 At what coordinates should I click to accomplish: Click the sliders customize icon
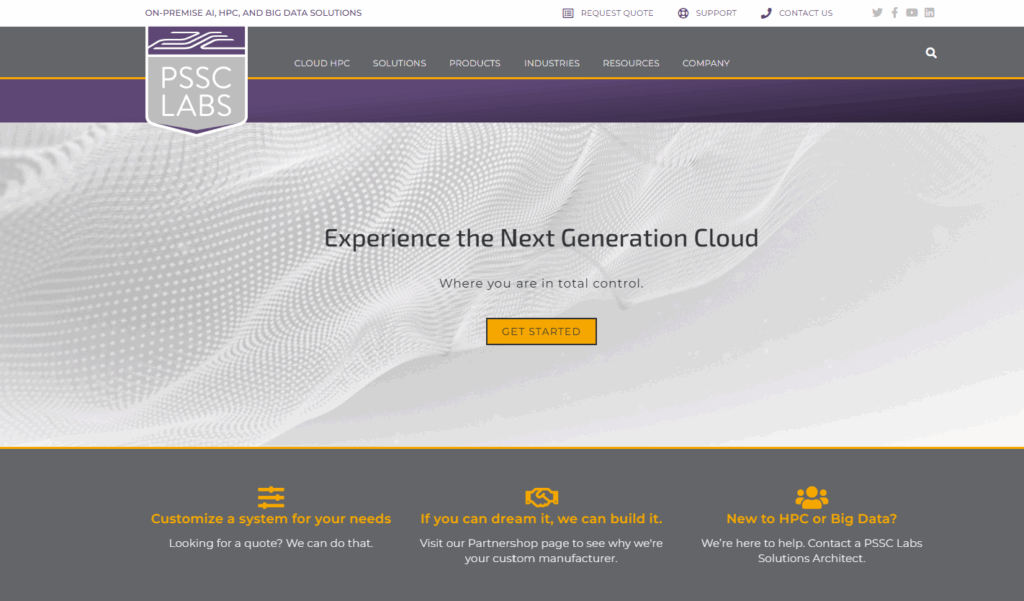tap(271, 497)
